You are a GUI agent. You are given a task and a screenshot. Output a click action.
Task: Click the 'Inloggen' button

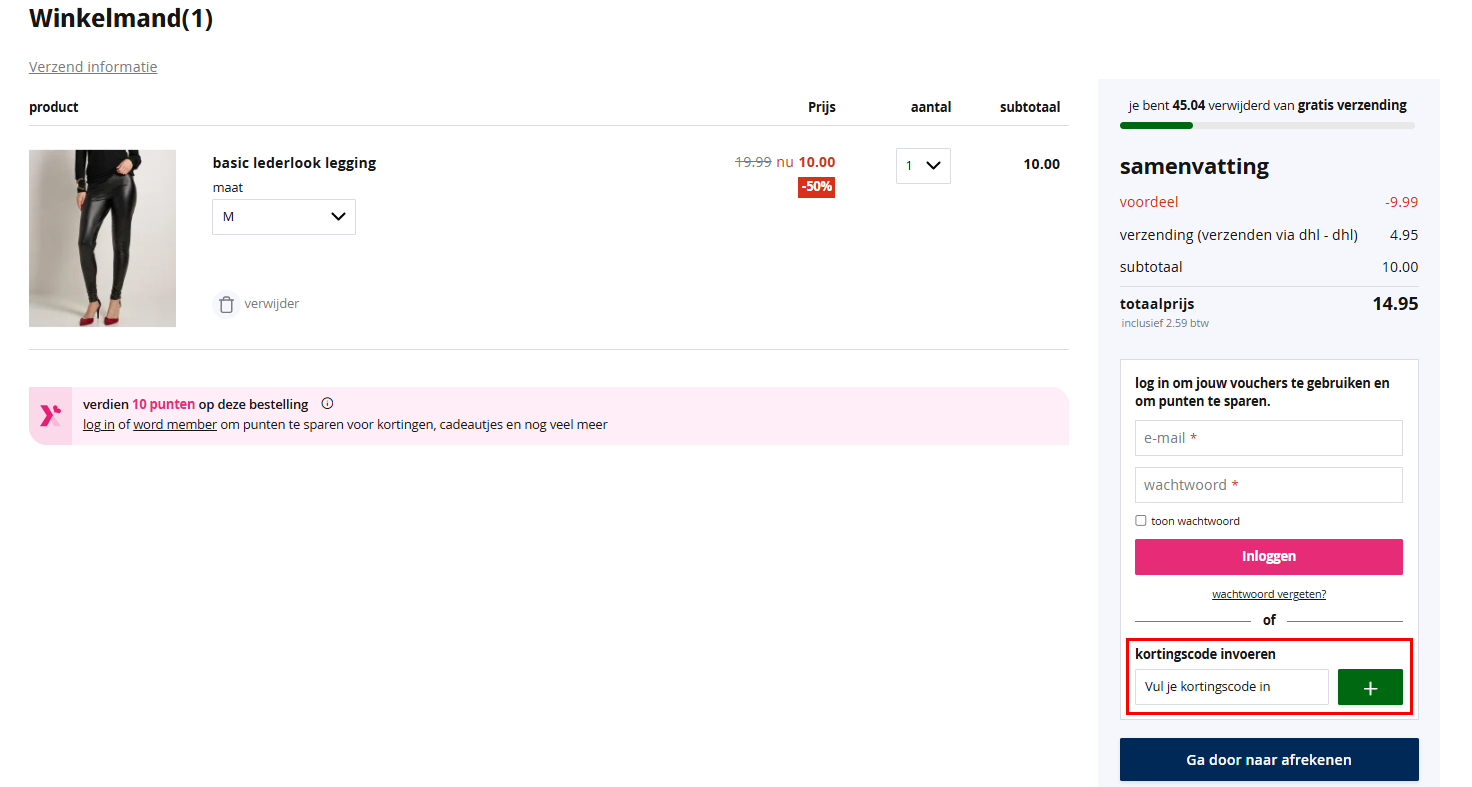click(1268, 557)
